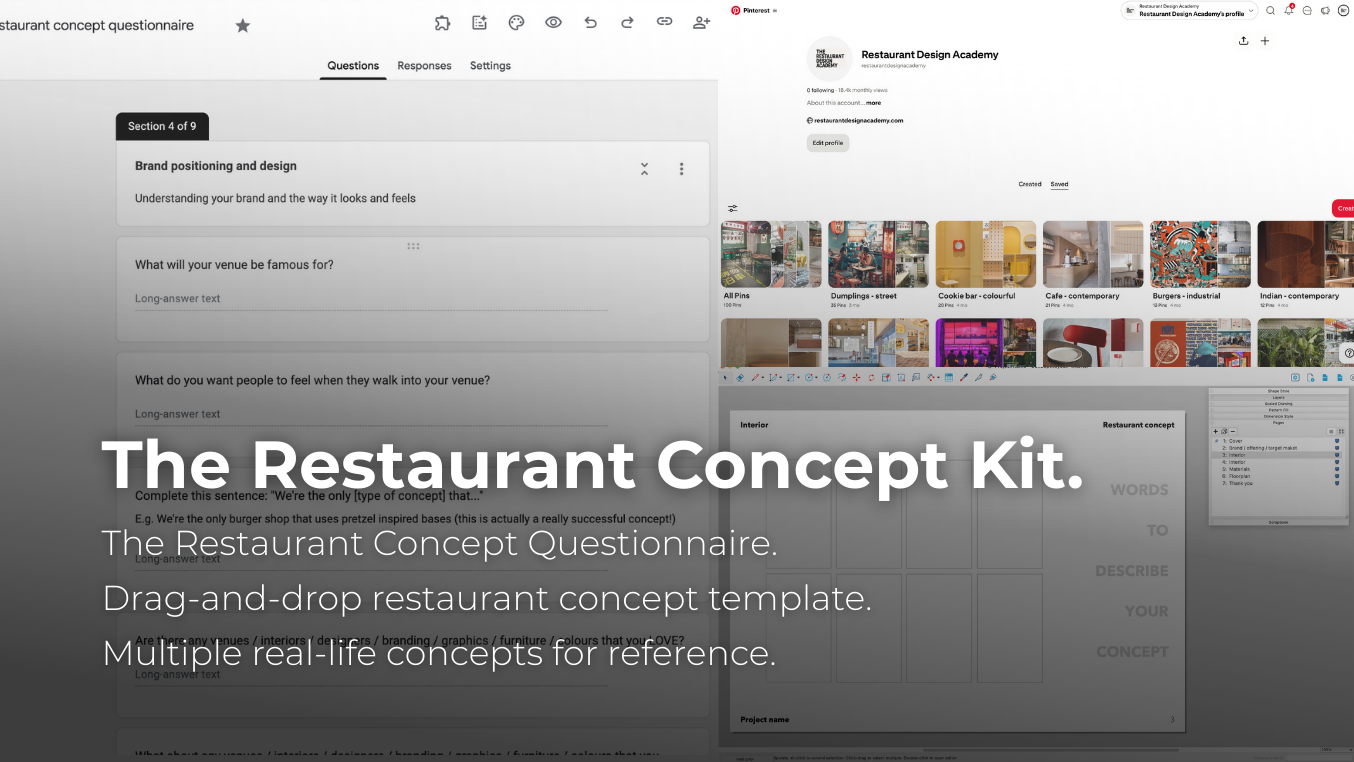This screenshot has width=1354, height=762.
Task: Expand the Layers panel in the design app
Action: [1278, 397]
